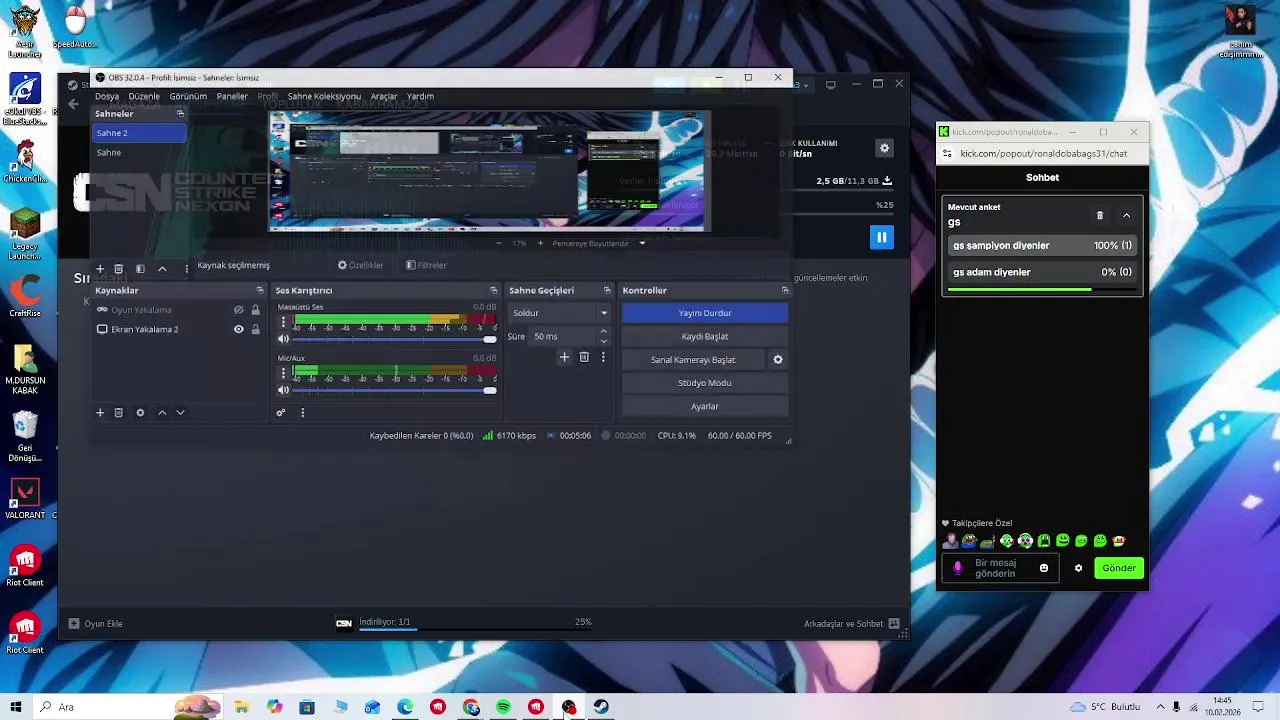Mute Masaüstü Ses audio

coord(283,339)
